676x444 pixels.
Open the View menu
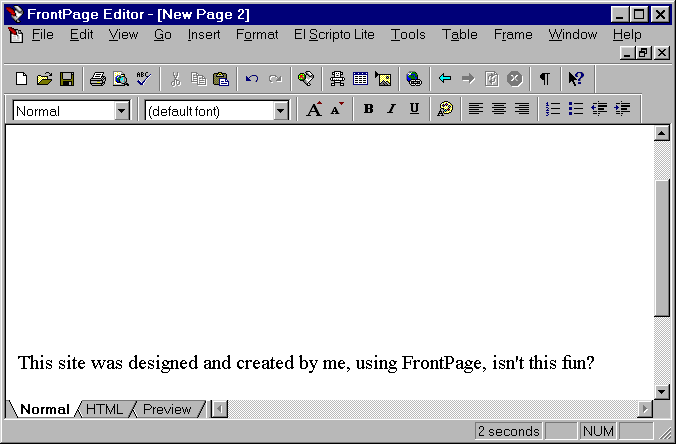(x=123, y=34)
